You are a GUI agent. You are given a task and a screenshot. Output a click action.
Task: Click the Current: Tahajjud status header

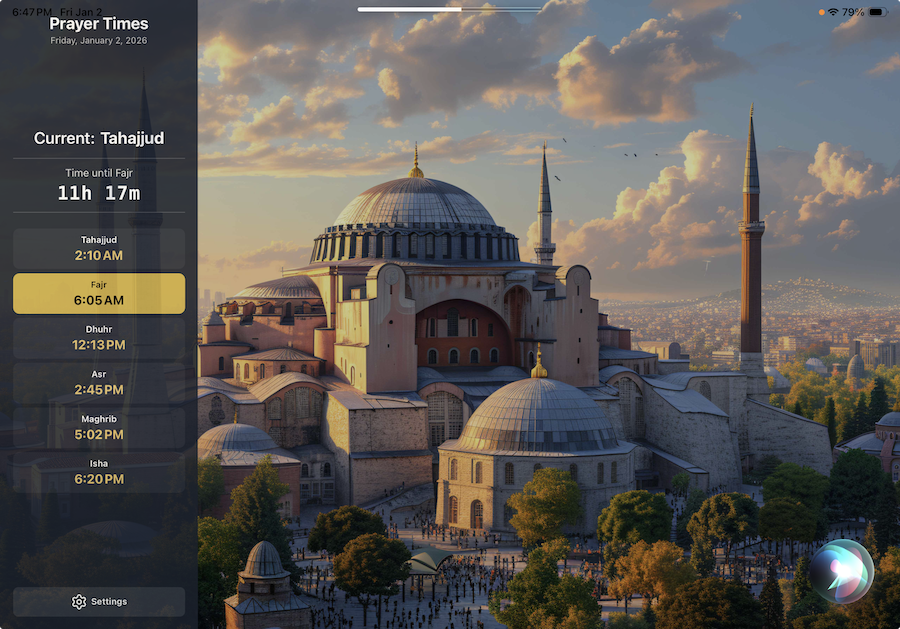[97, 138]
